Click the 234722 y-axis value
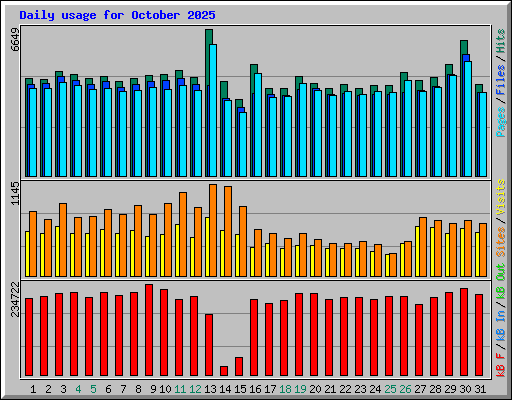 tap(15, 299)
